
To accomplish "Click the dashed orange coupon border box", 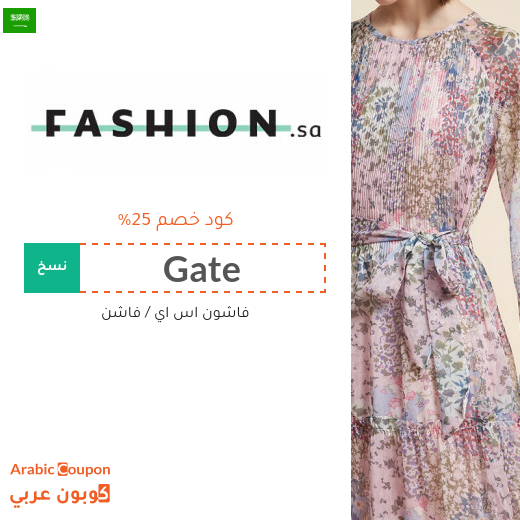I will coord(203,268).
